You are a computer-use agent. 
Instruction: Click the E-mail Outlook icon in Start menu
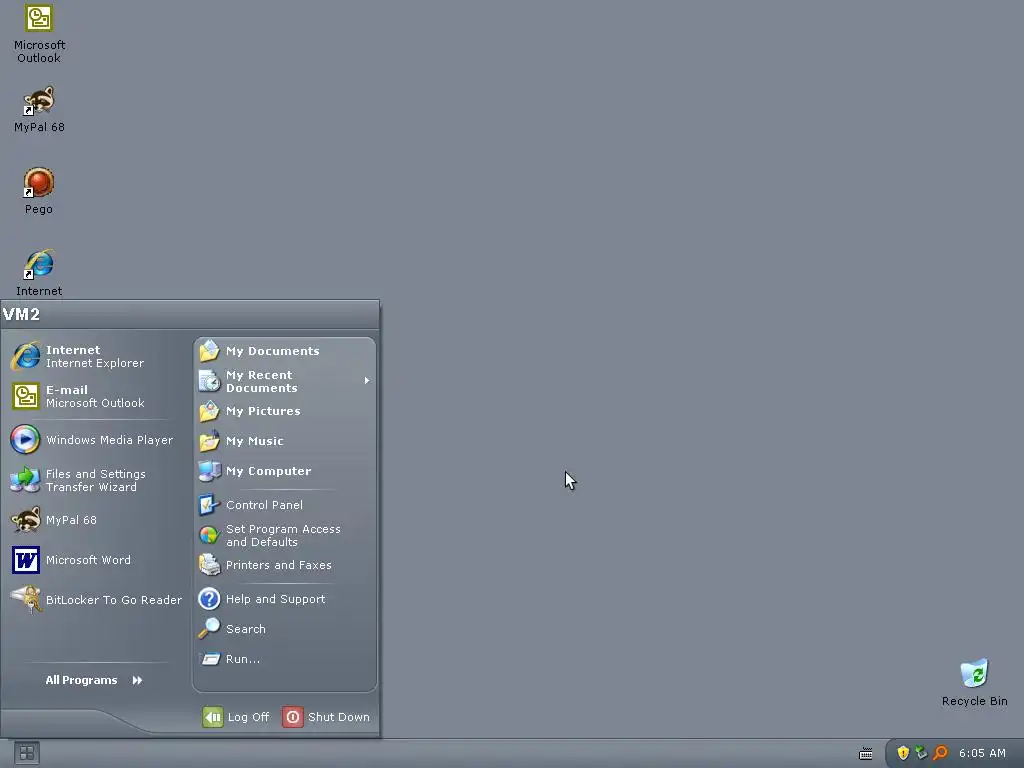click(26, 396)
